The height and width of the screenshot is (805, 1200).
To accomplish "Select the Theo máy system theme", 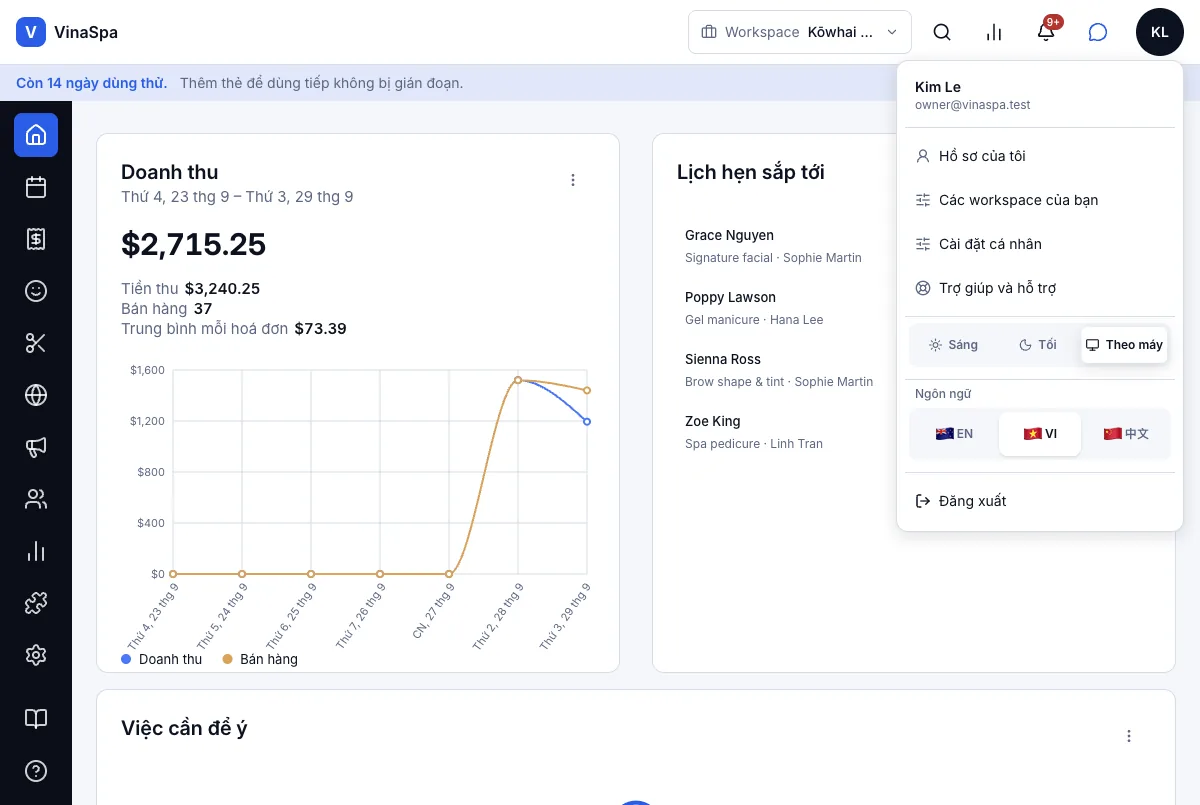I will 1125,345.
